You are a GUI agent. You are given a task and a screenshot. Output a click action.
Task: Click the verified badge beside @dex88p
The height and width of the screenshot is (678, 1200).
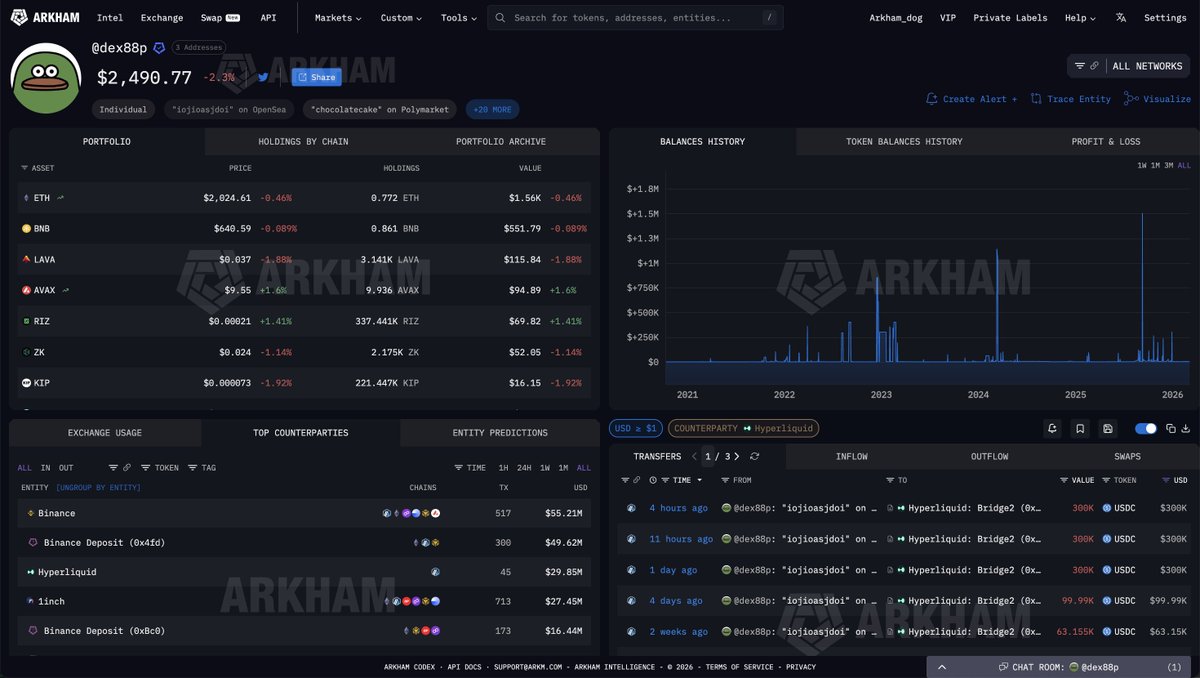point(158,47)
